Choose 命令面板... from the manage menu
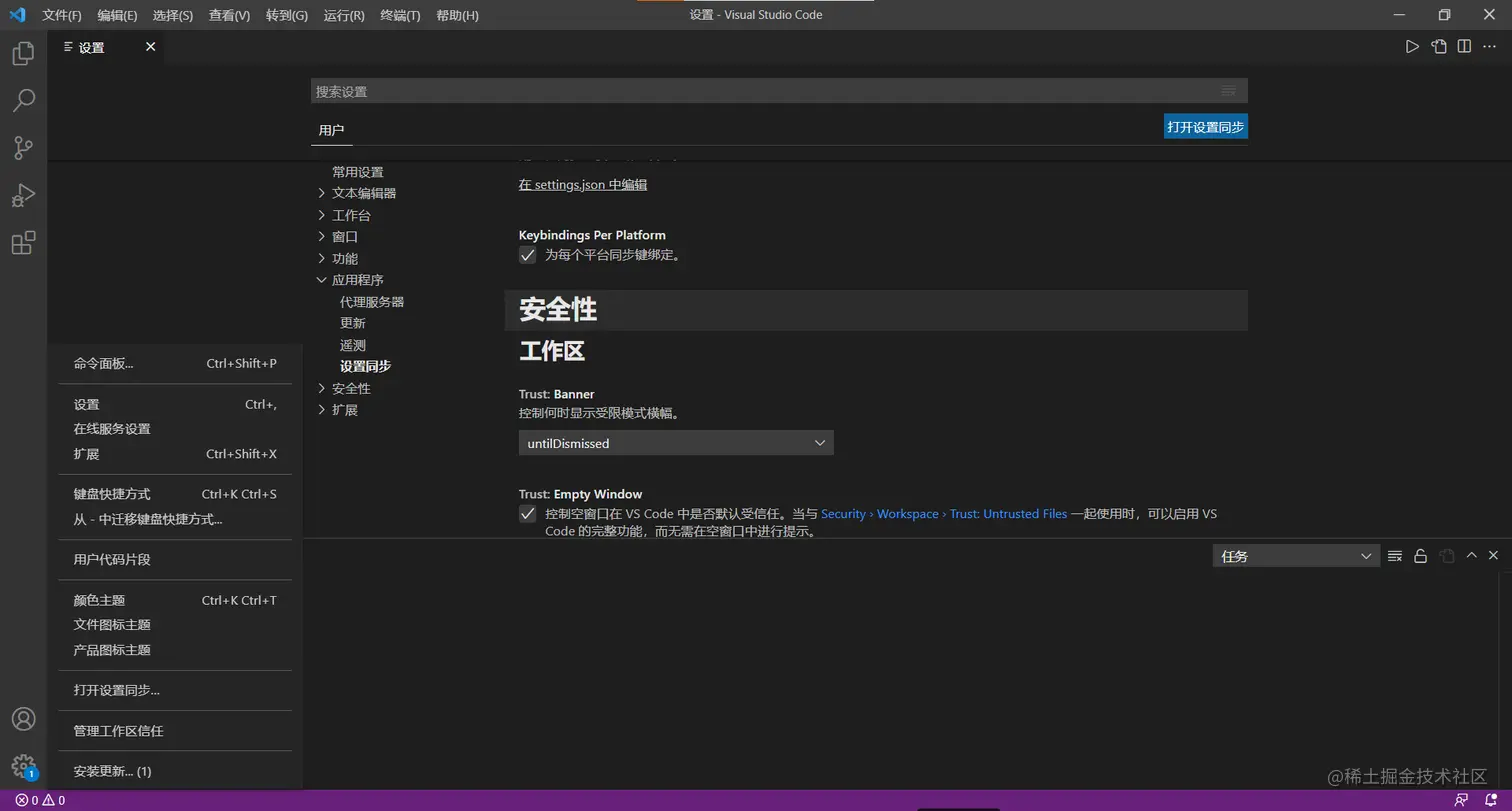 [x=175, y=363]
